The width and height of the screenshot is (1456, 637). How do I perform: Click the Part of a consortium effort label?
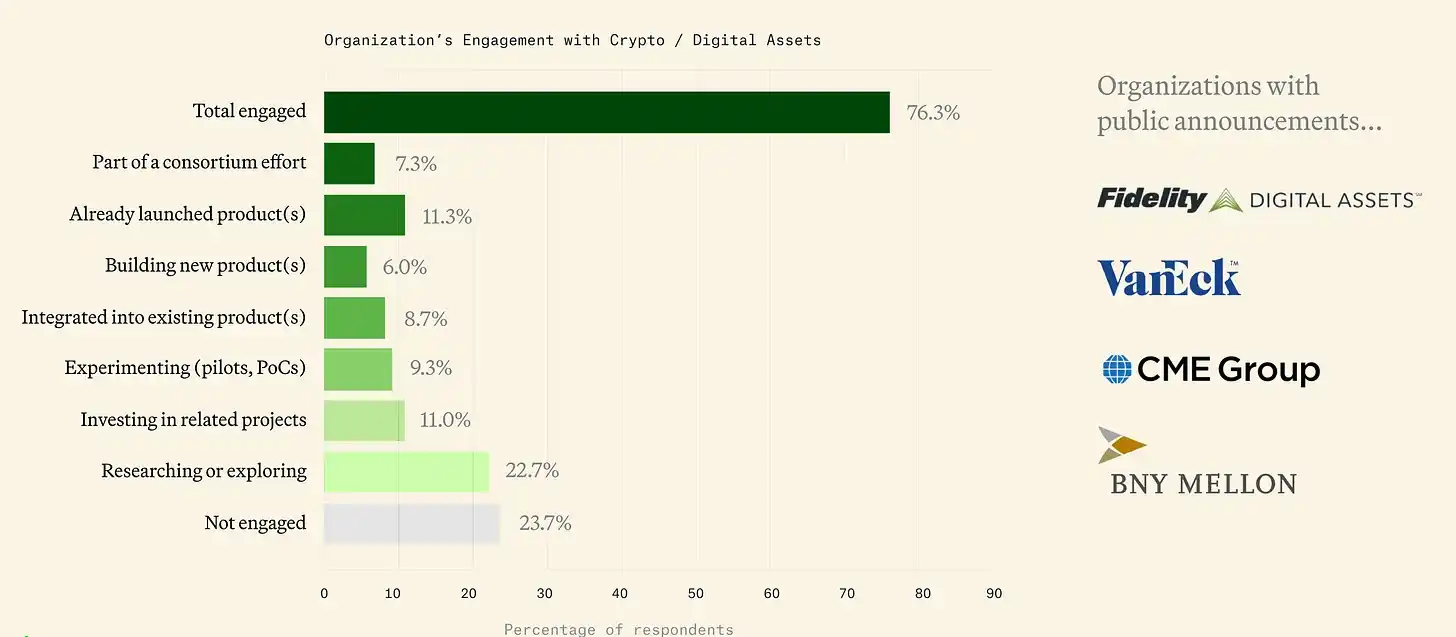(x=199, y=162)
